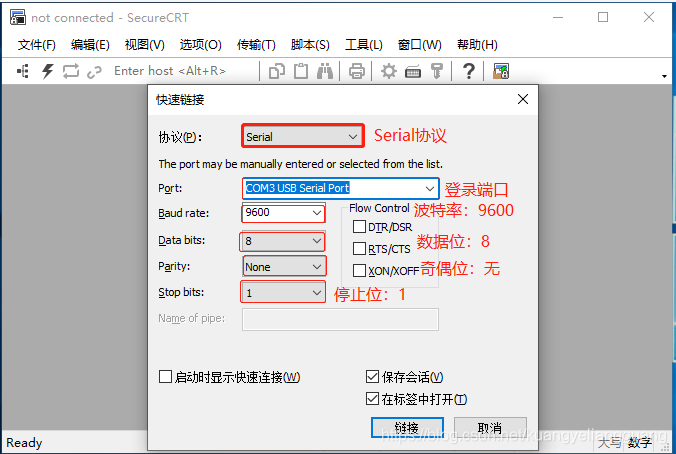The image size is (676, 454).
Task: Open the Data bits dropdown
Action: pyautogui.click(x=283, y=241)
